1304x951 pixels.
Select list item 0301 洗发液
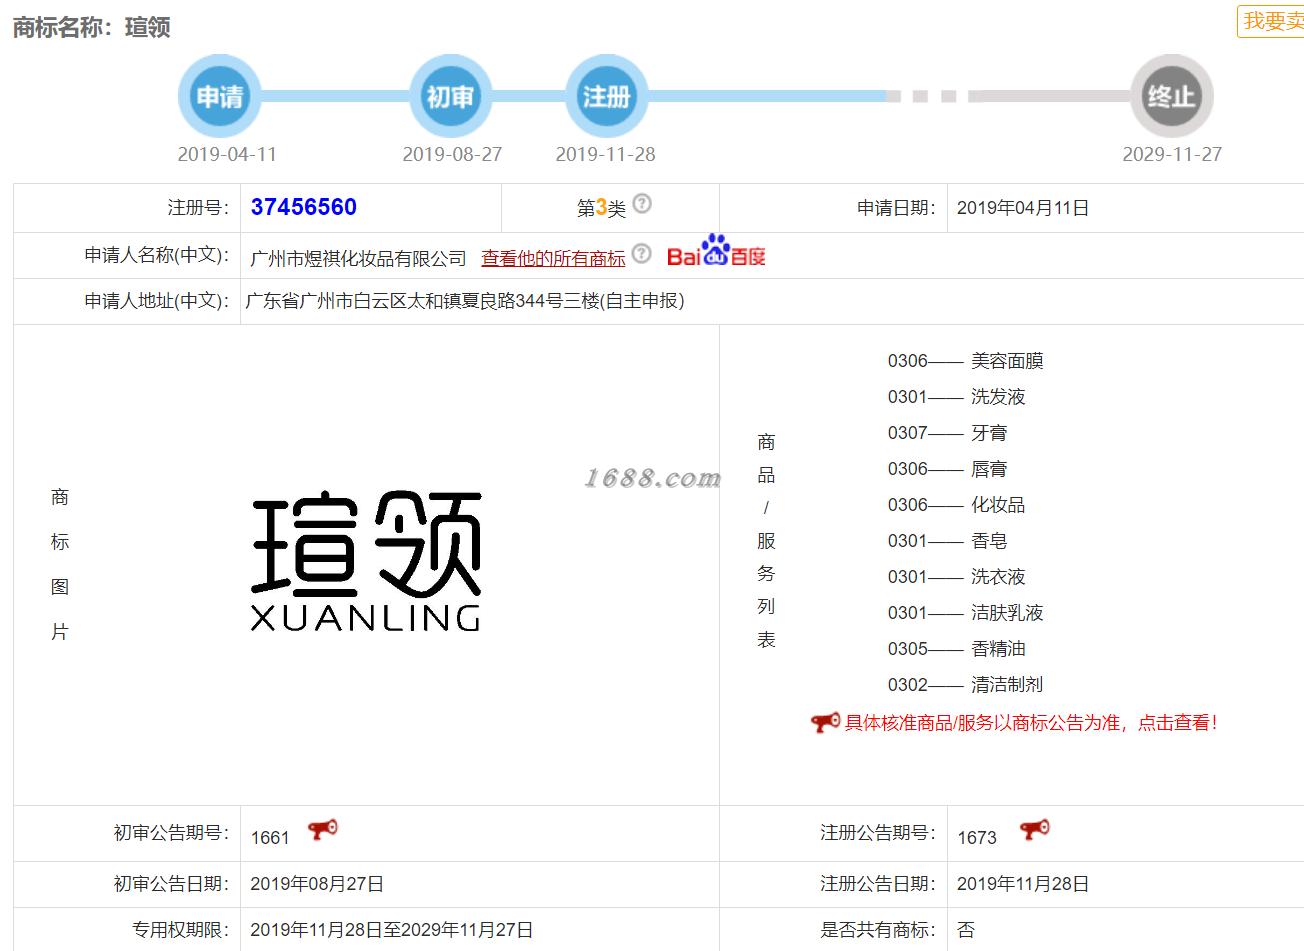click(x=956, y=397)
